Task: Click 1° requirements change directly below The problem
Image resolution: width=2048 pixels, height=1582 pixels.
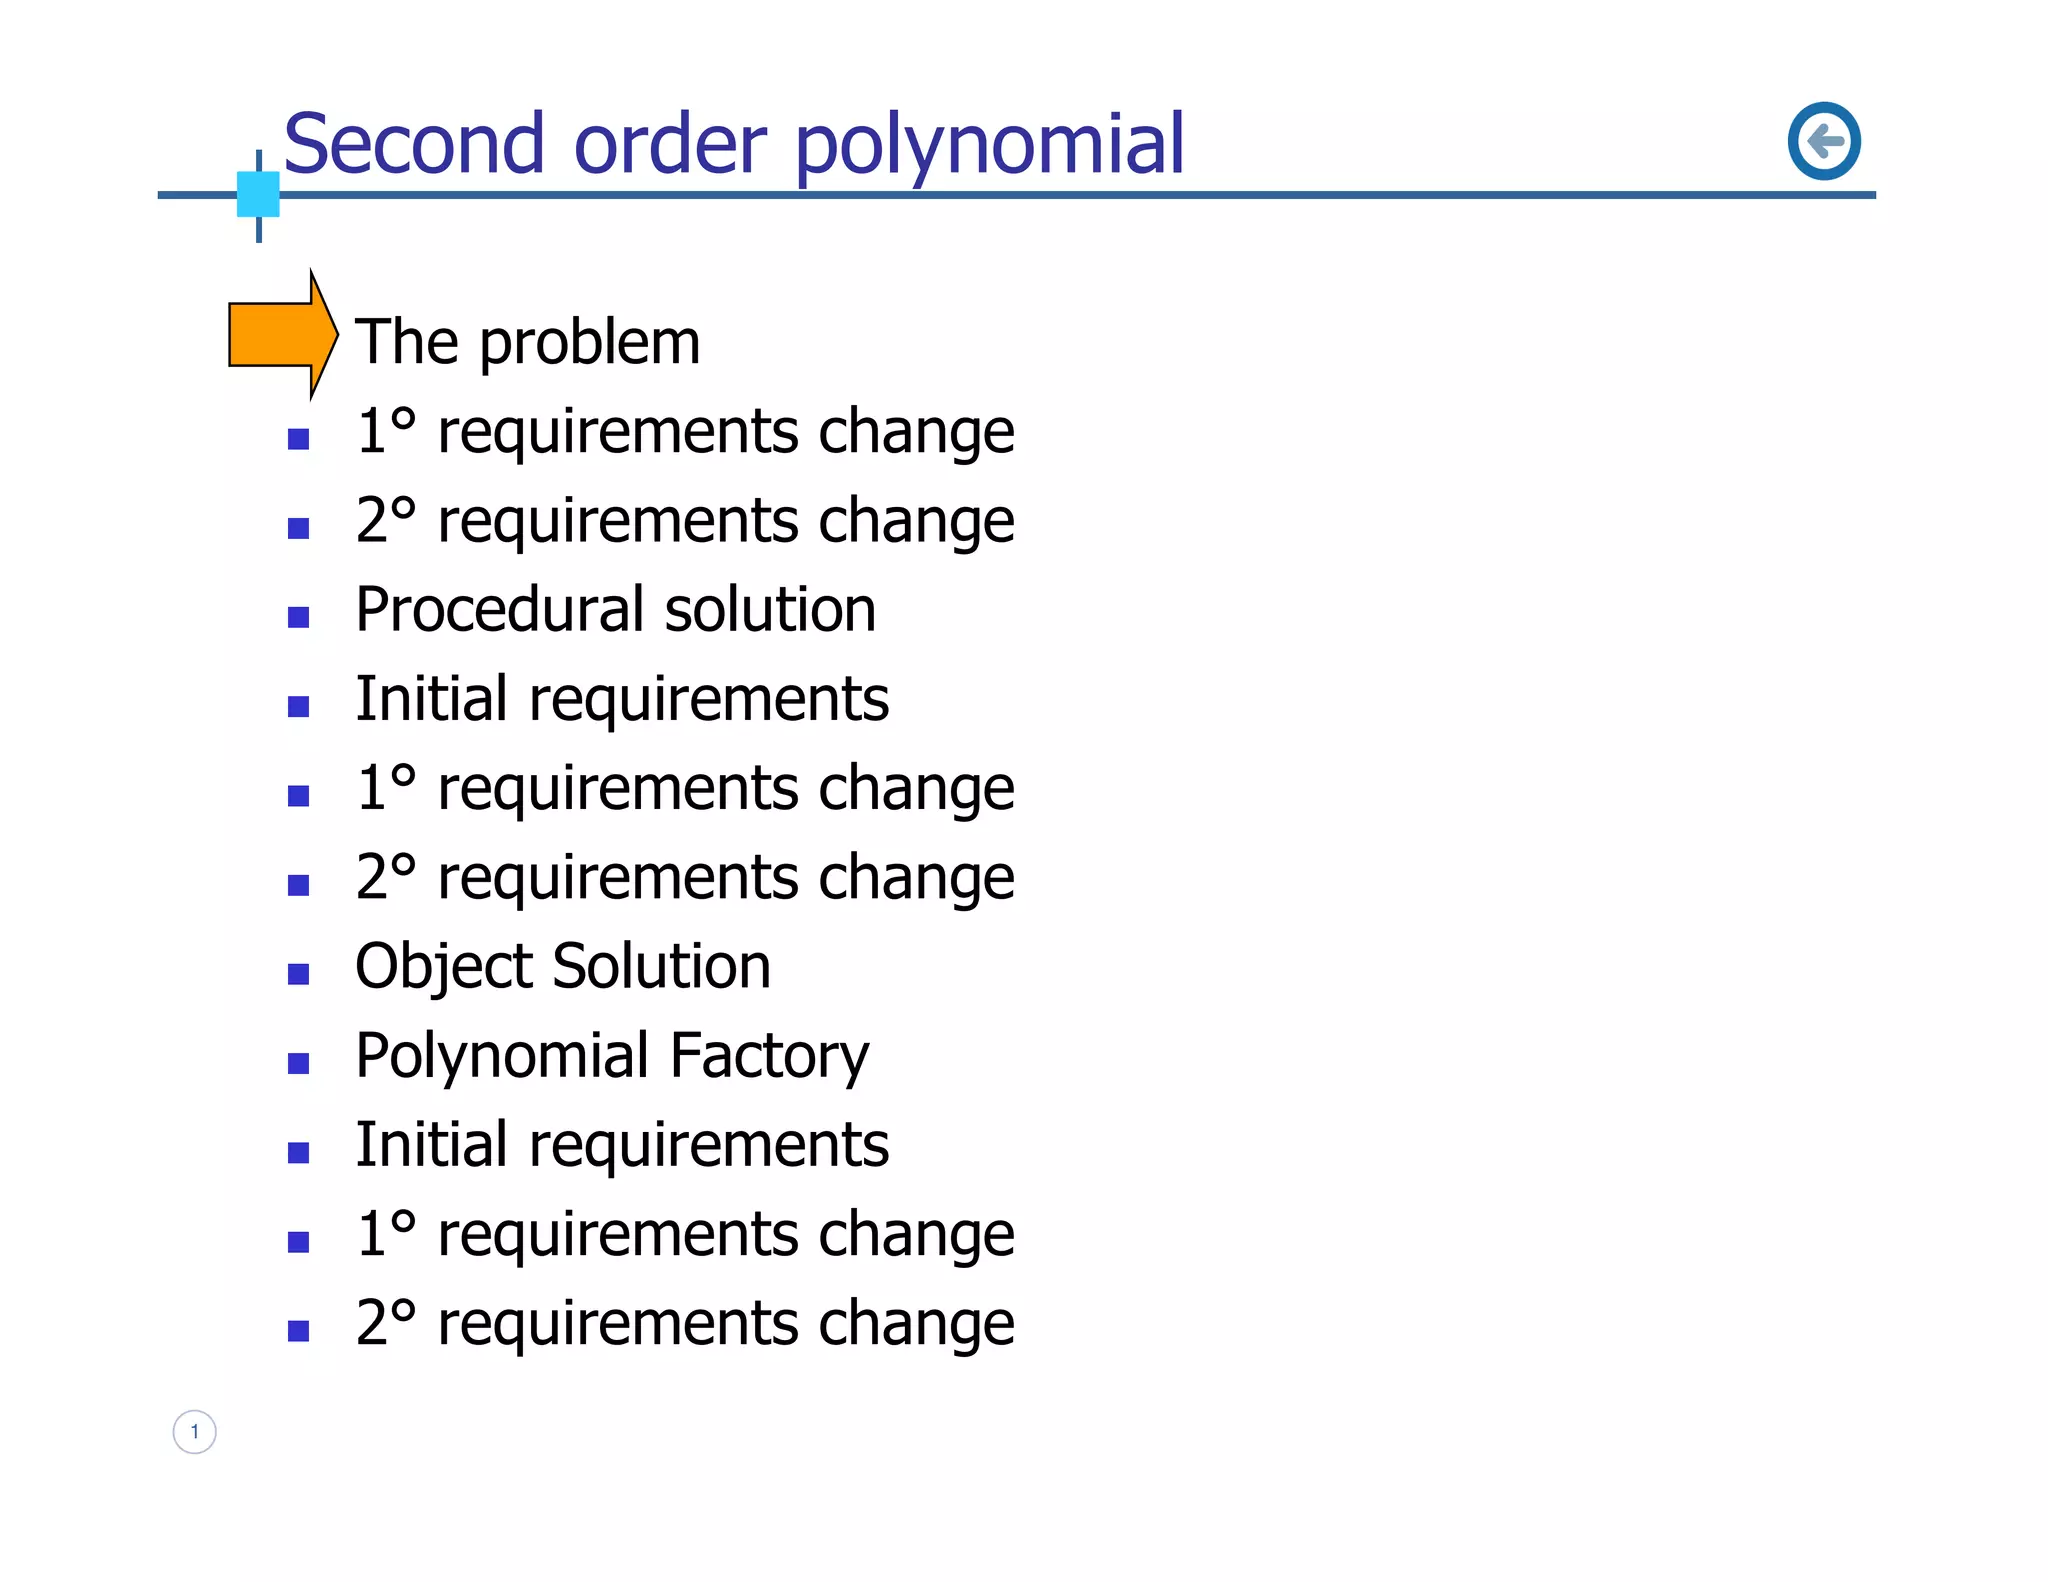Action: (x=685, y=431)
